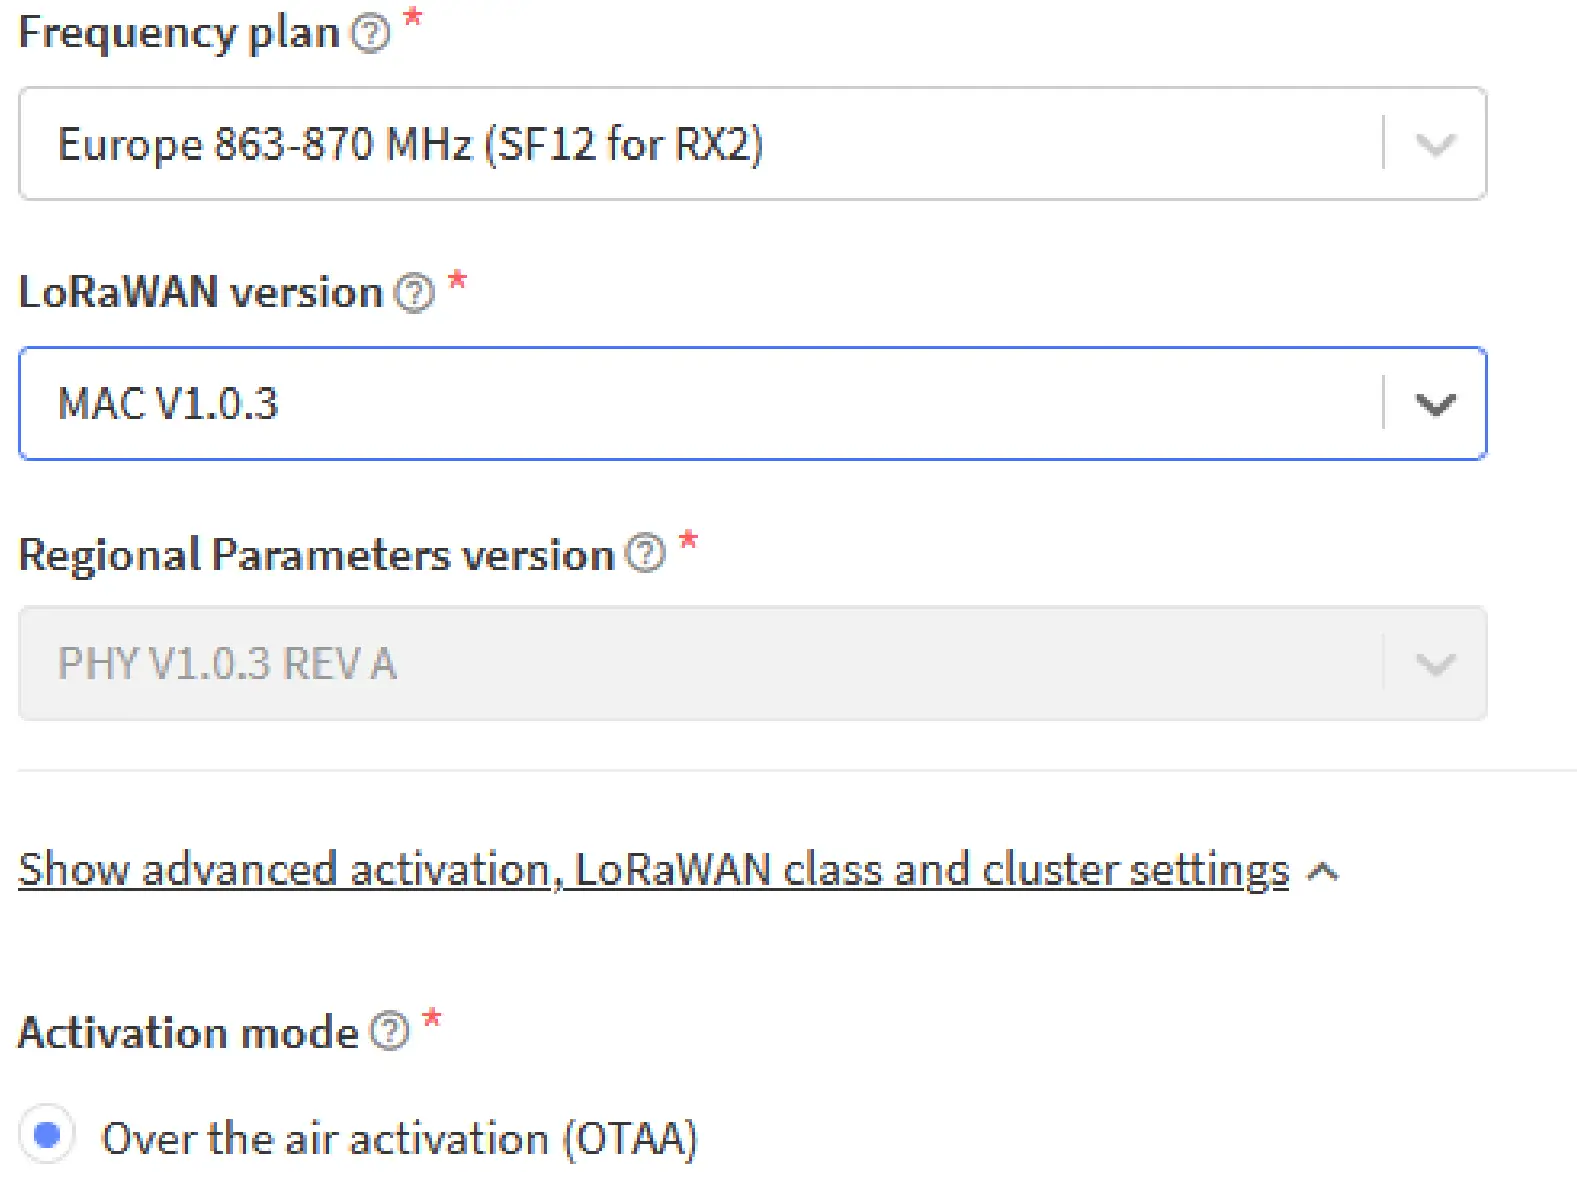Collapse advanced activation, LoRaWAN class settings link
The width and height of the screenshot is (1577, 1196).
tap(653, 870)
